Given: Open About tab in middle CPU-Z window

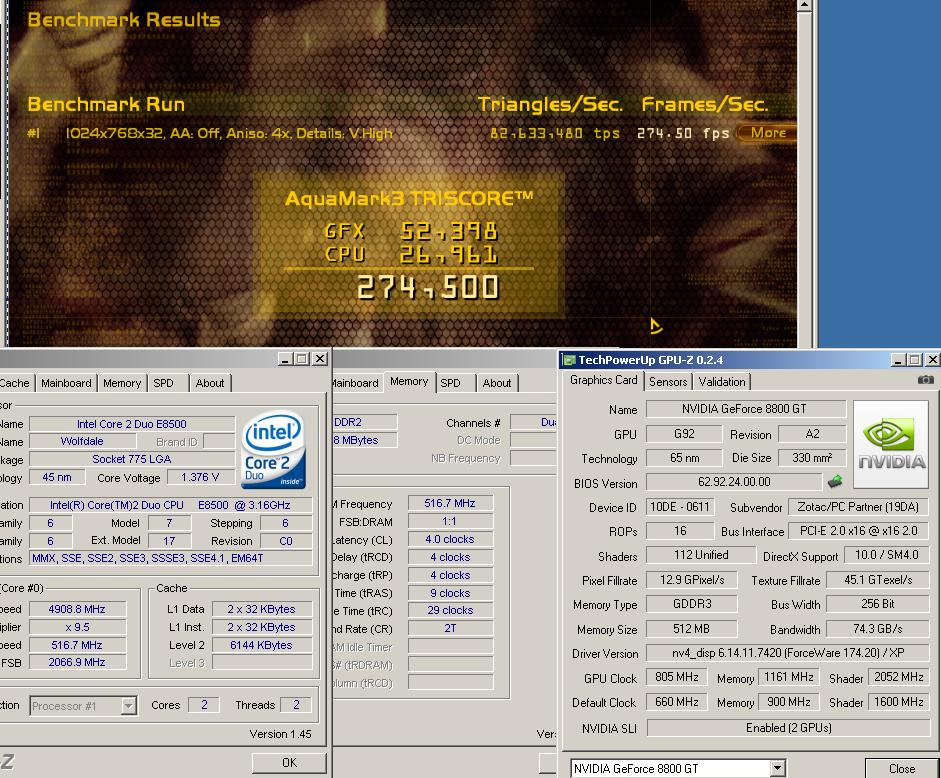Looking at the screenshot, I should pyautogui.click(x=497, y=383).
